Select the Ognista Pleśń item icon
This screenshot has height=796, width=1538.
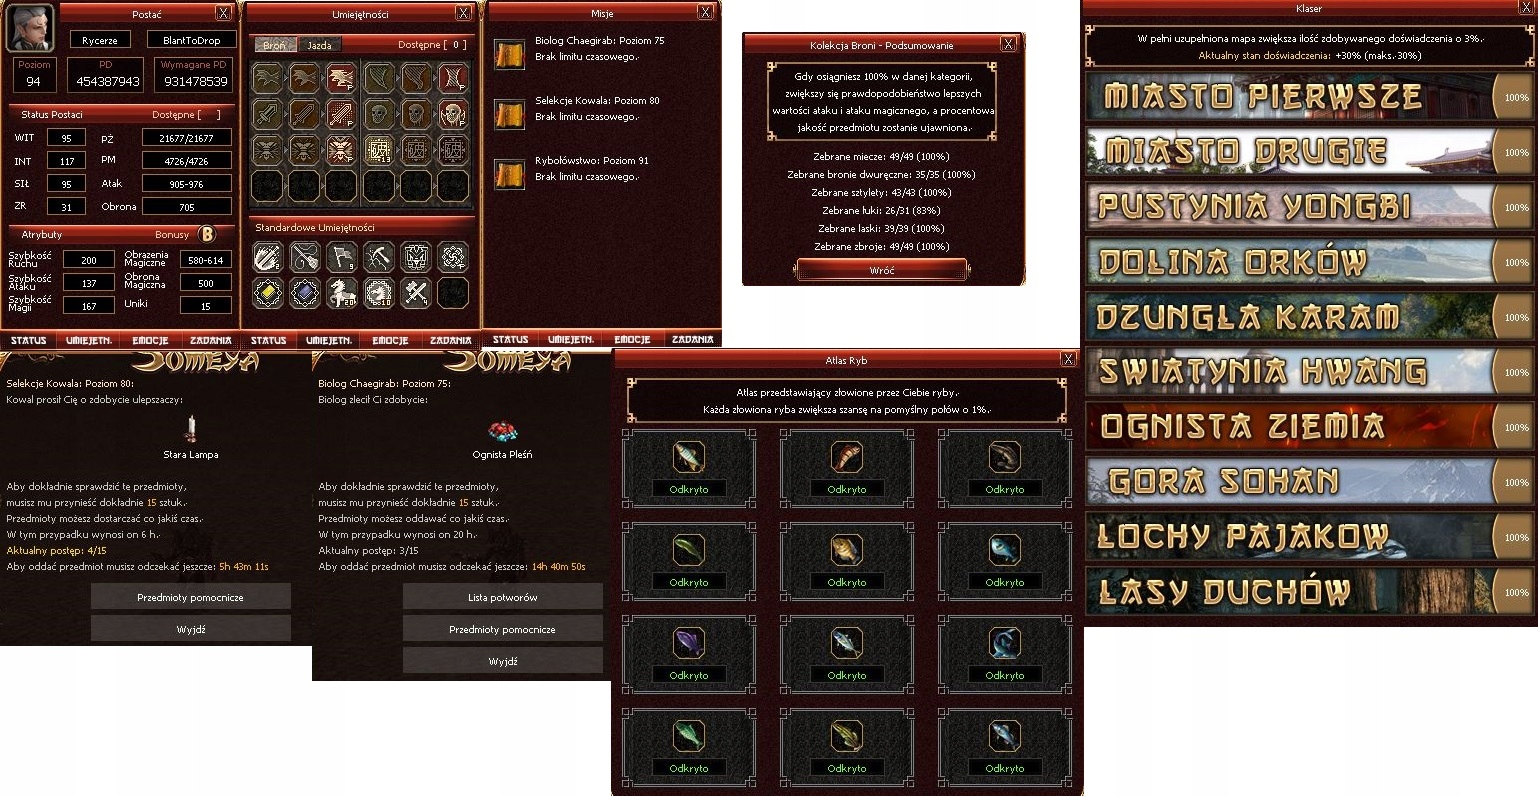click(502, 431)
